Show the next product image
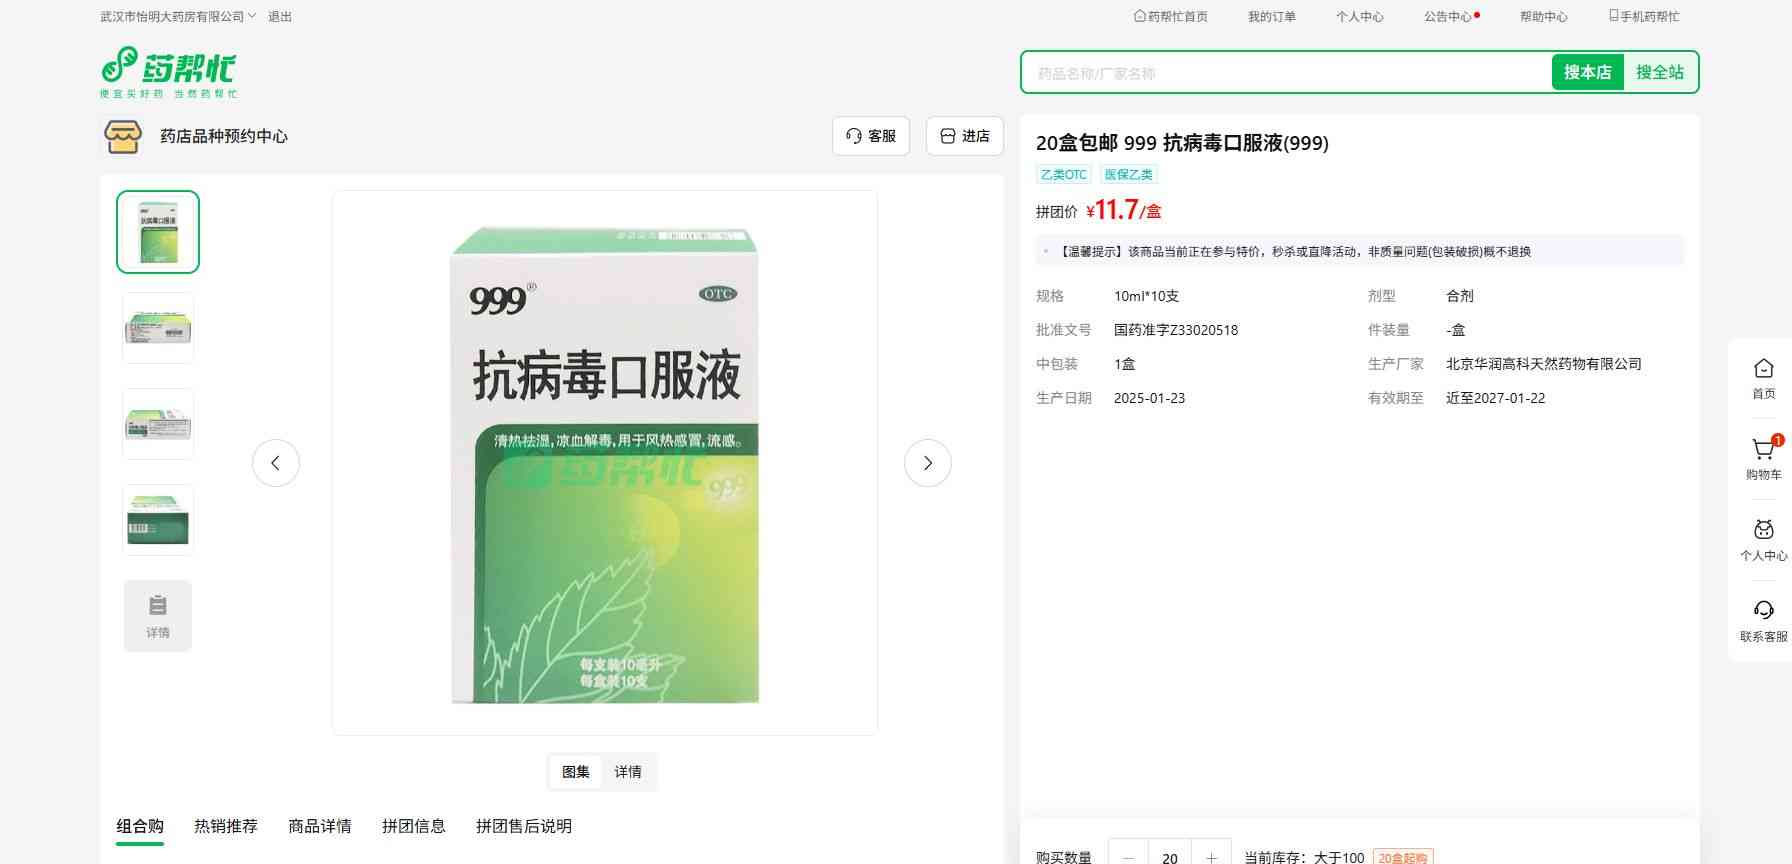This screenshot has height=864, width=1792. tap(927, 463)
